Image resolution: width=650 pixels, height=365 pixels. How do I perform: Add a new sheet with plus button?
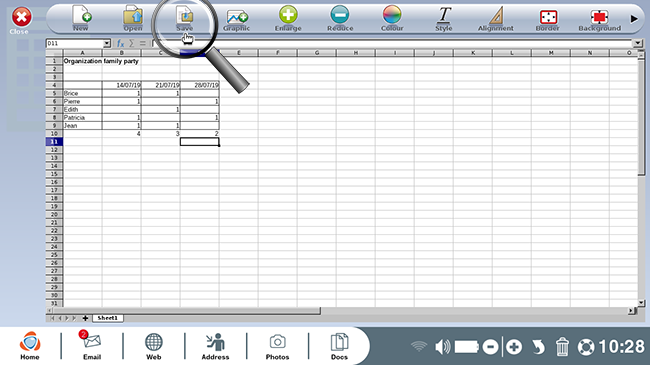pos(85,318)
